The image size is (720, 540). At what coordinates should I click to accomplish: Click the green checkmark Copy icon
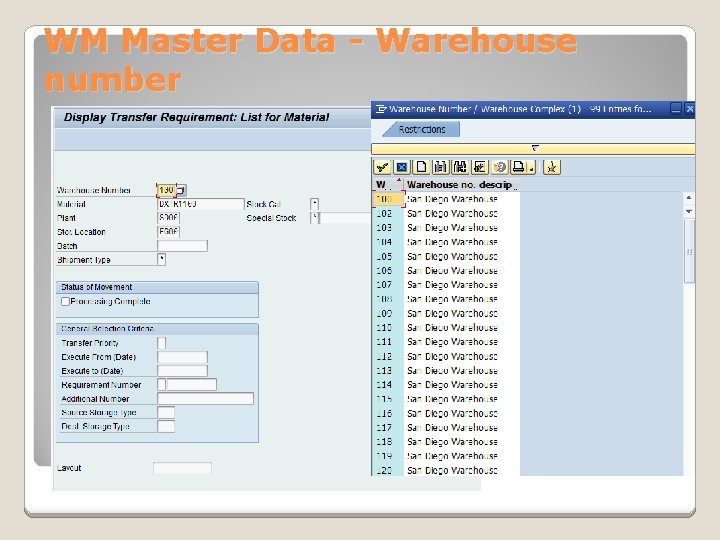(x=382, y=167)
